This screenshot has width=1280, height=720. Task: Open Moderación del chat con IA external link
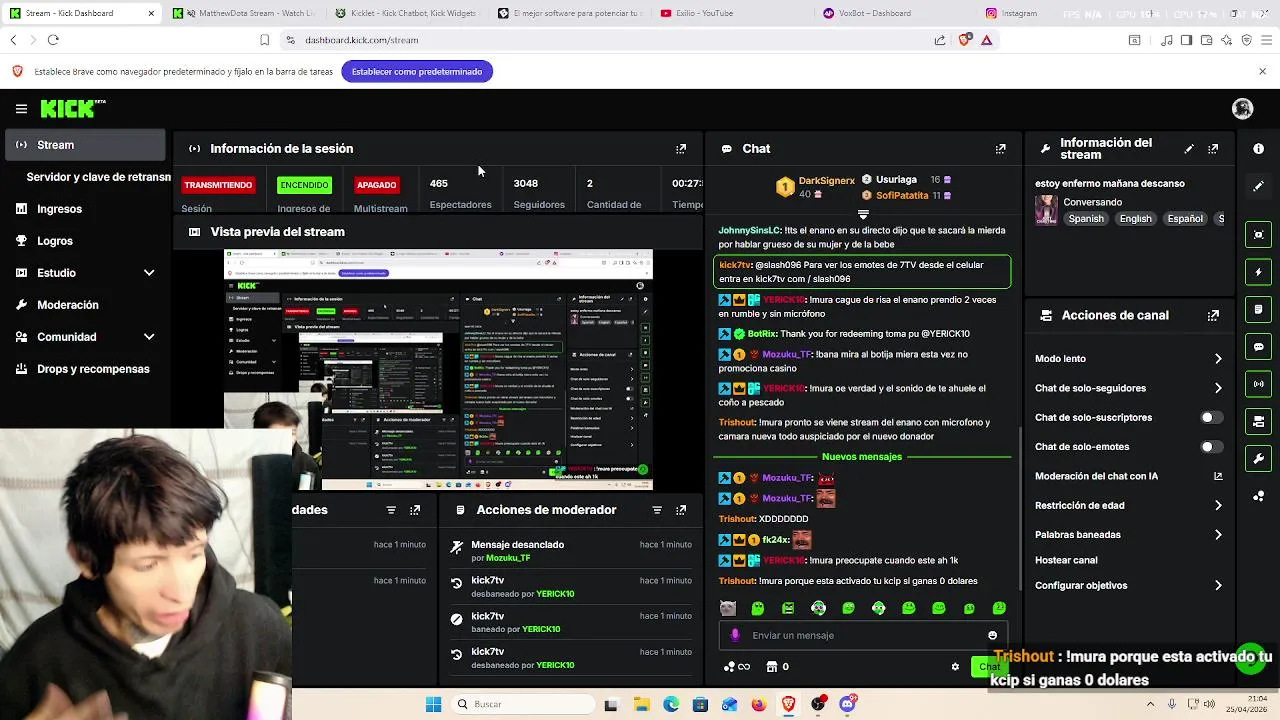click(1218, 476)
